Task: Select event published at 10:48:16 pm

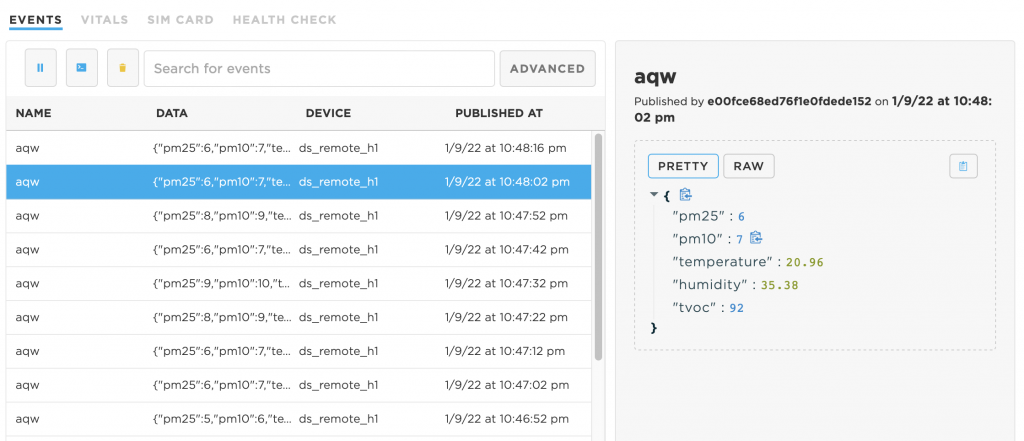Action: (298, 148)
